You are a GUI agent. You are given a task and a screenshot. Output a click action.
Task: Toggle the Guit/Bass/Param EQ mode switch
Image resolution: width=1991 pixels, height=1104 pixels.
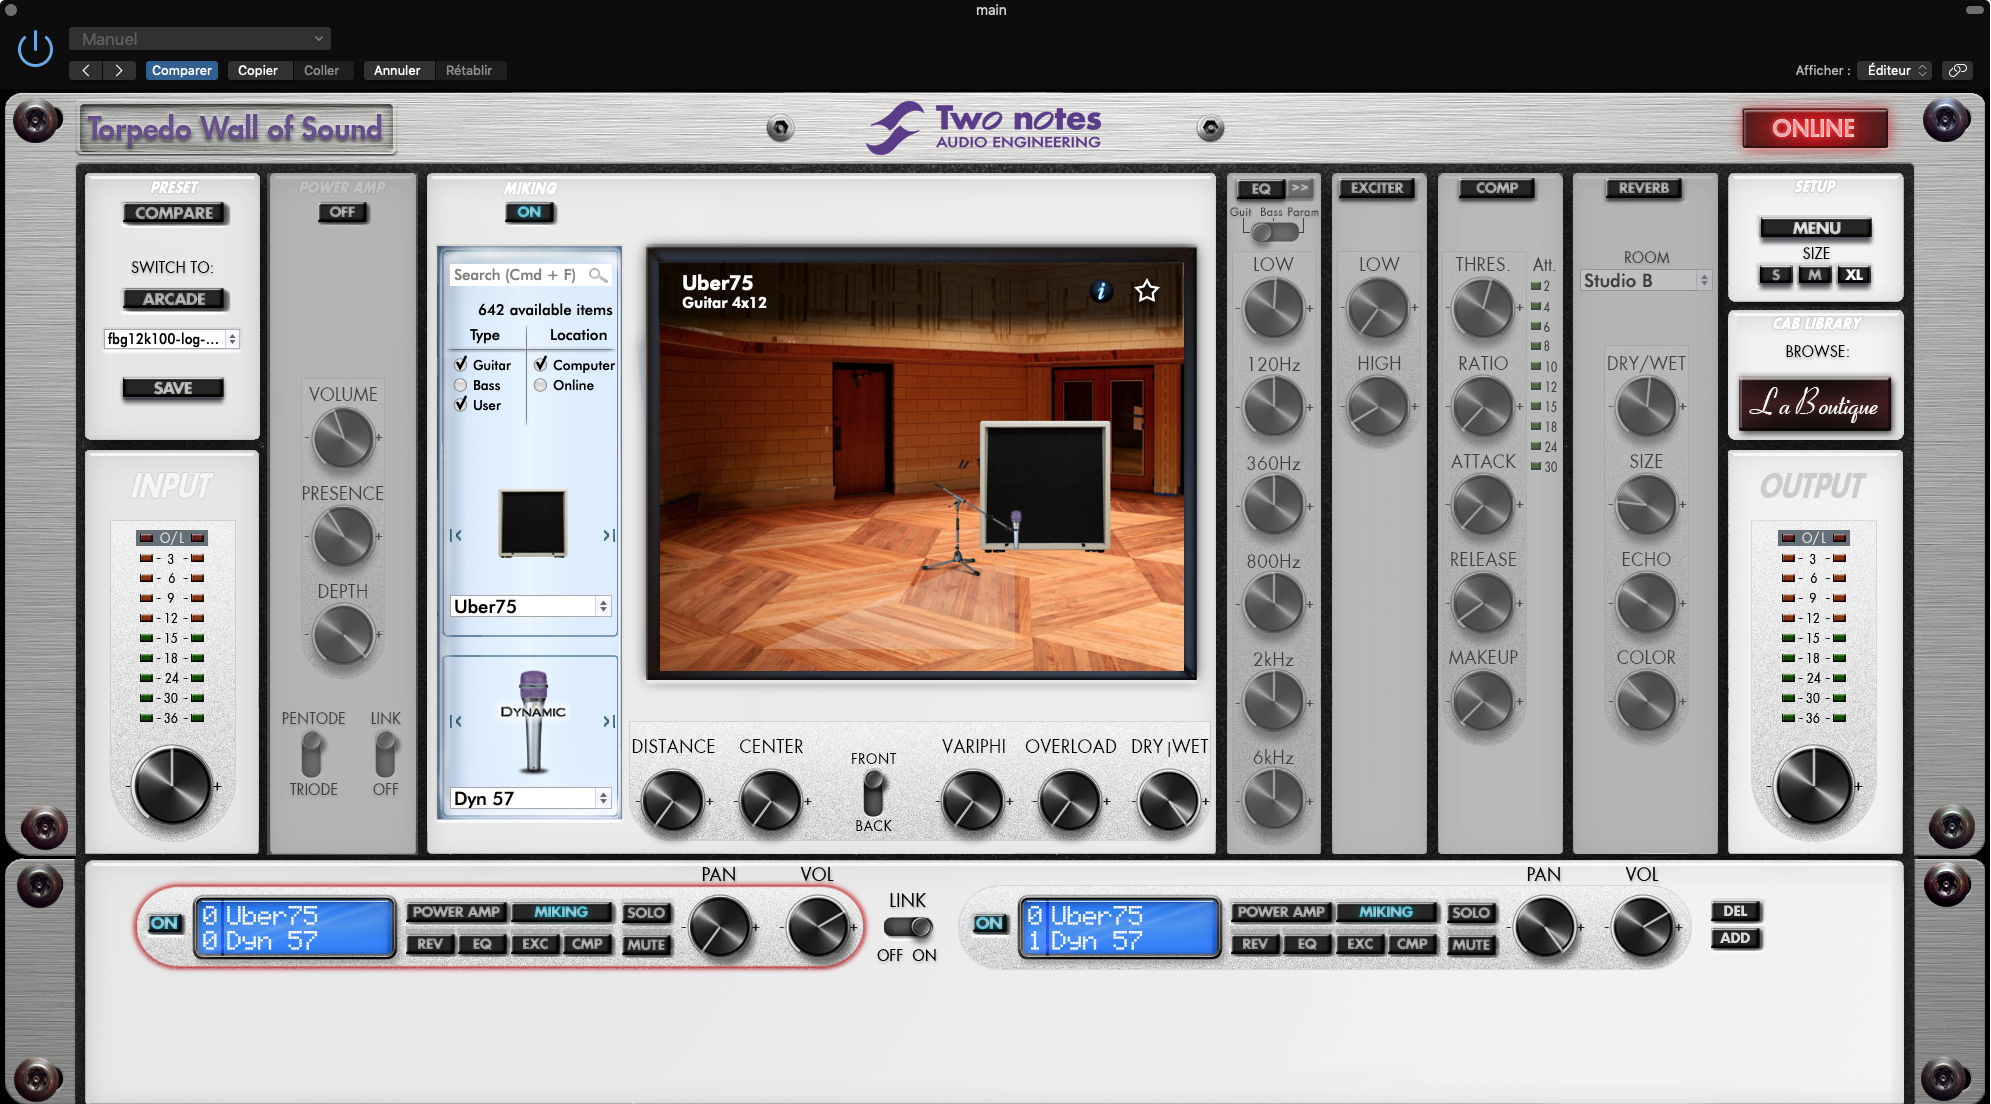point(1275,232)
